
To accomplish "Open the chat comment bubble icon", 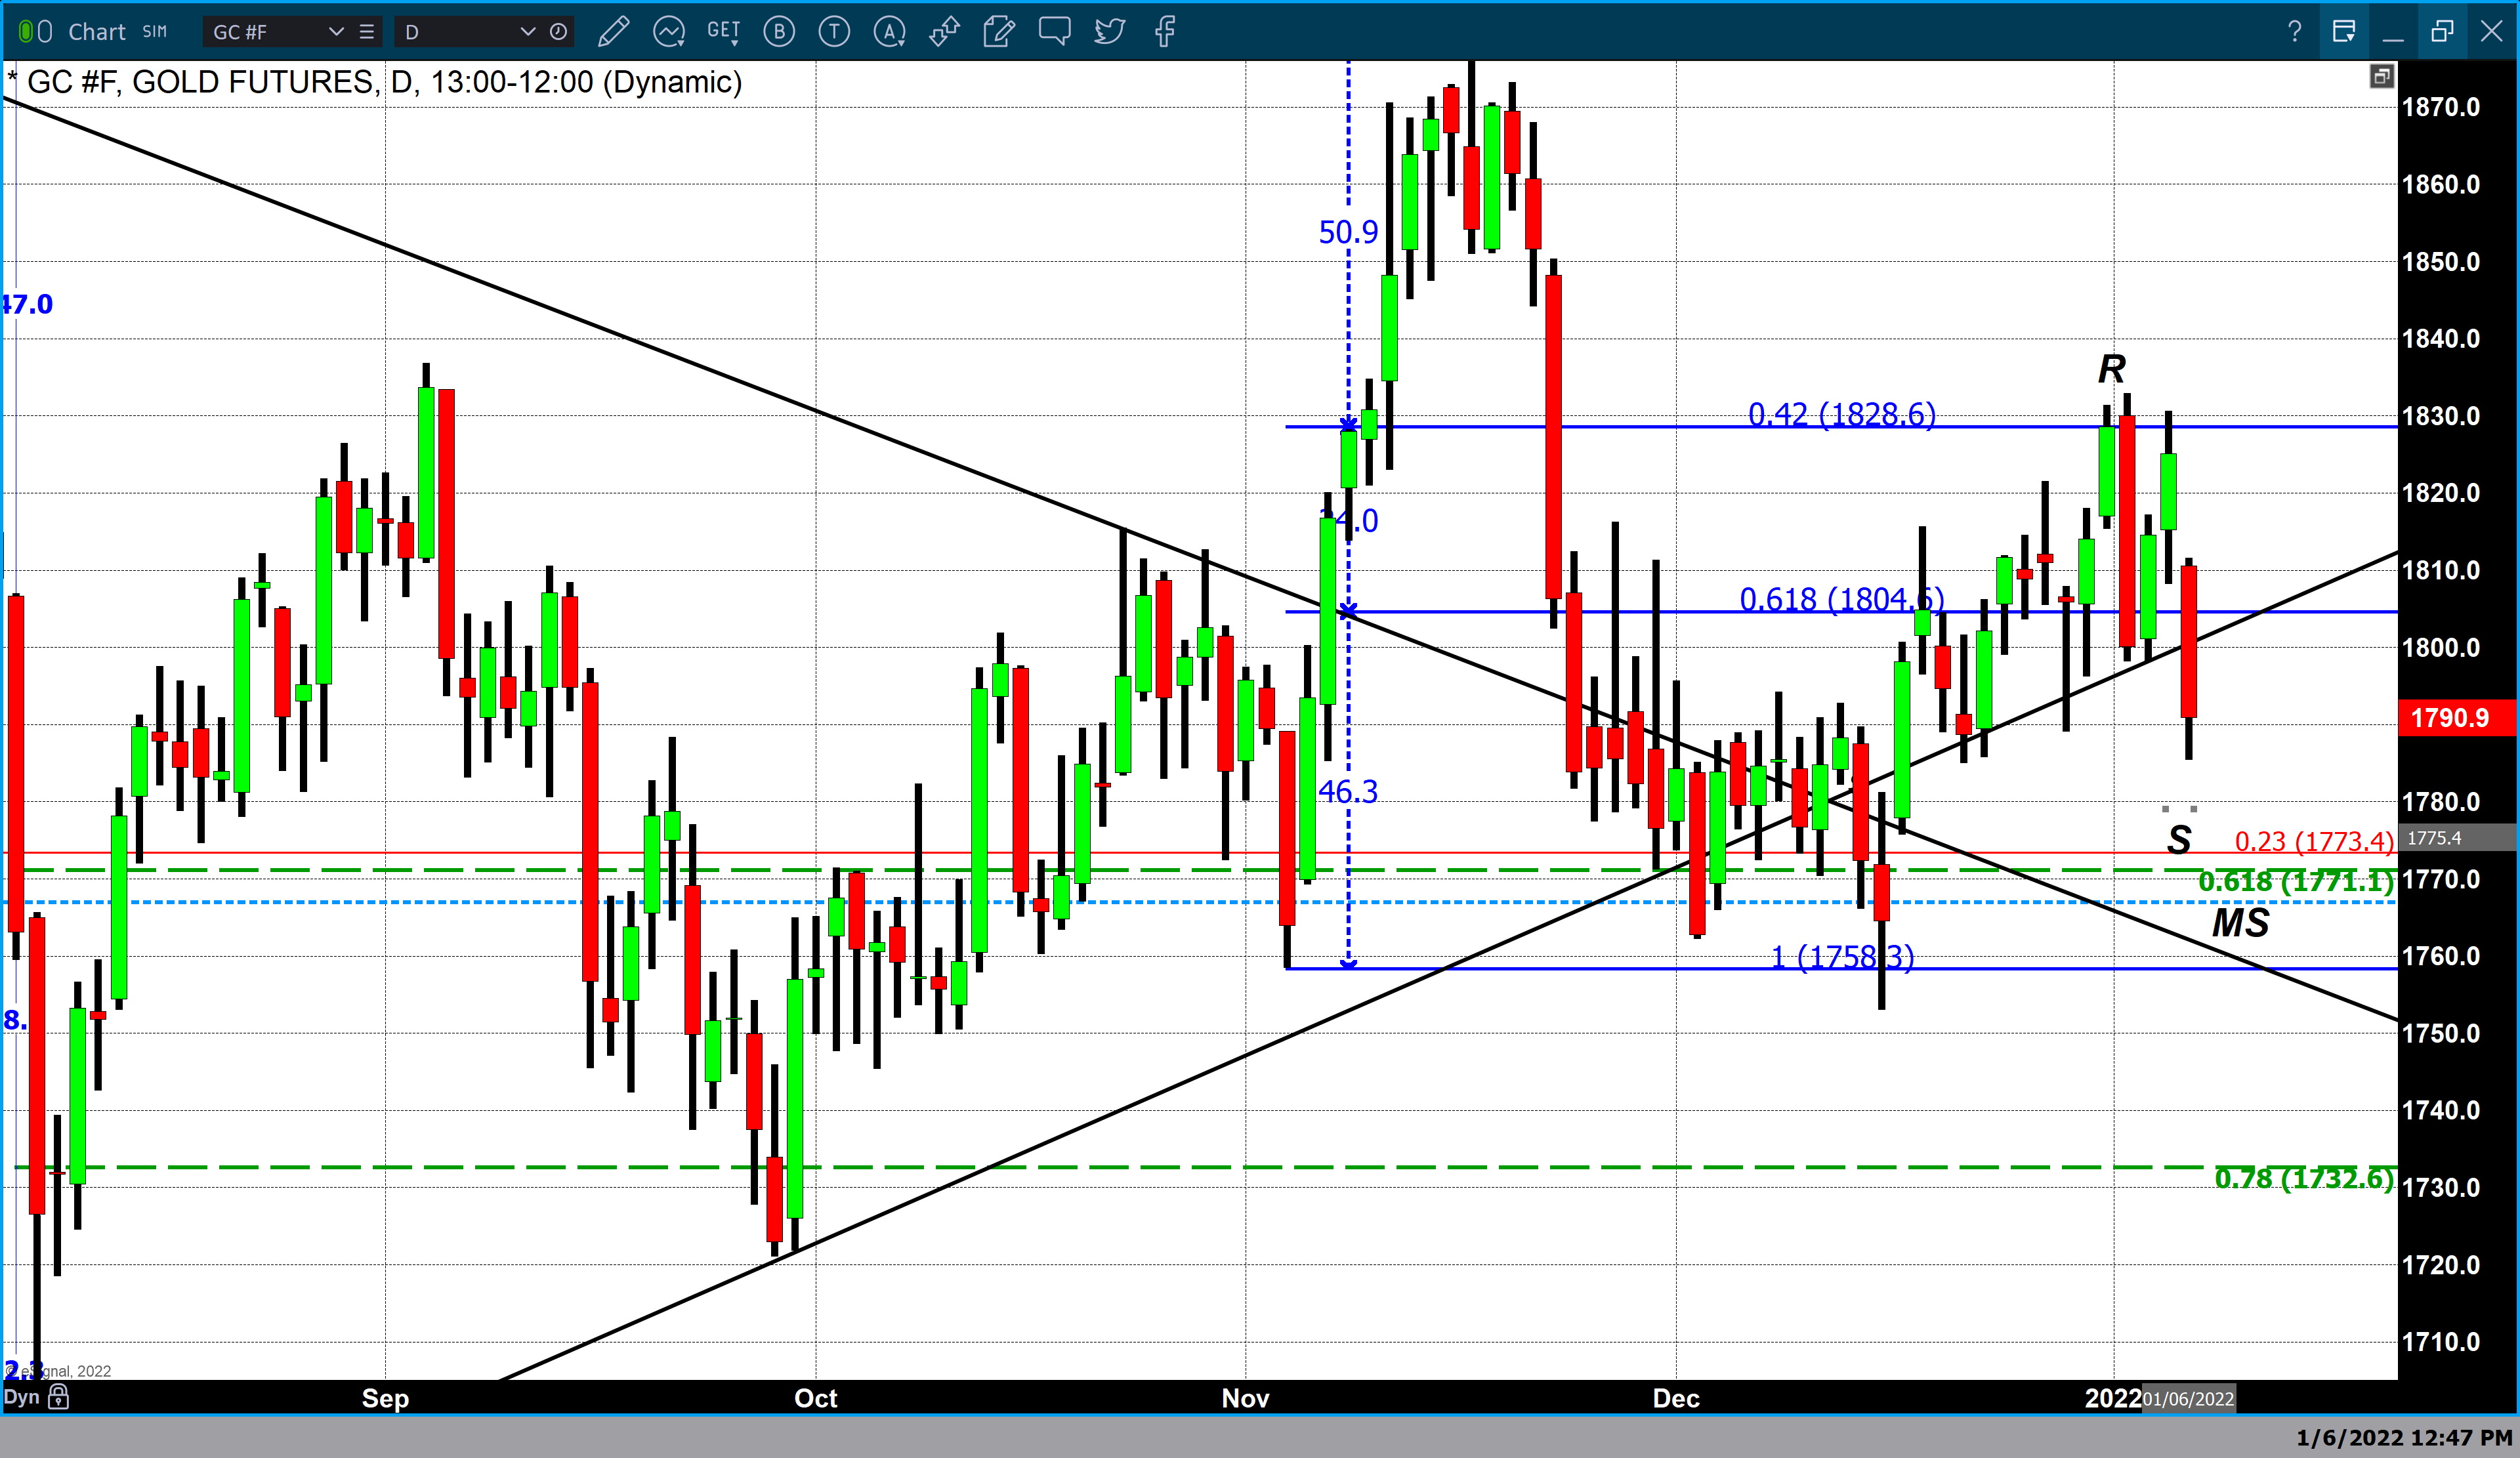I will pos(1054,32).
